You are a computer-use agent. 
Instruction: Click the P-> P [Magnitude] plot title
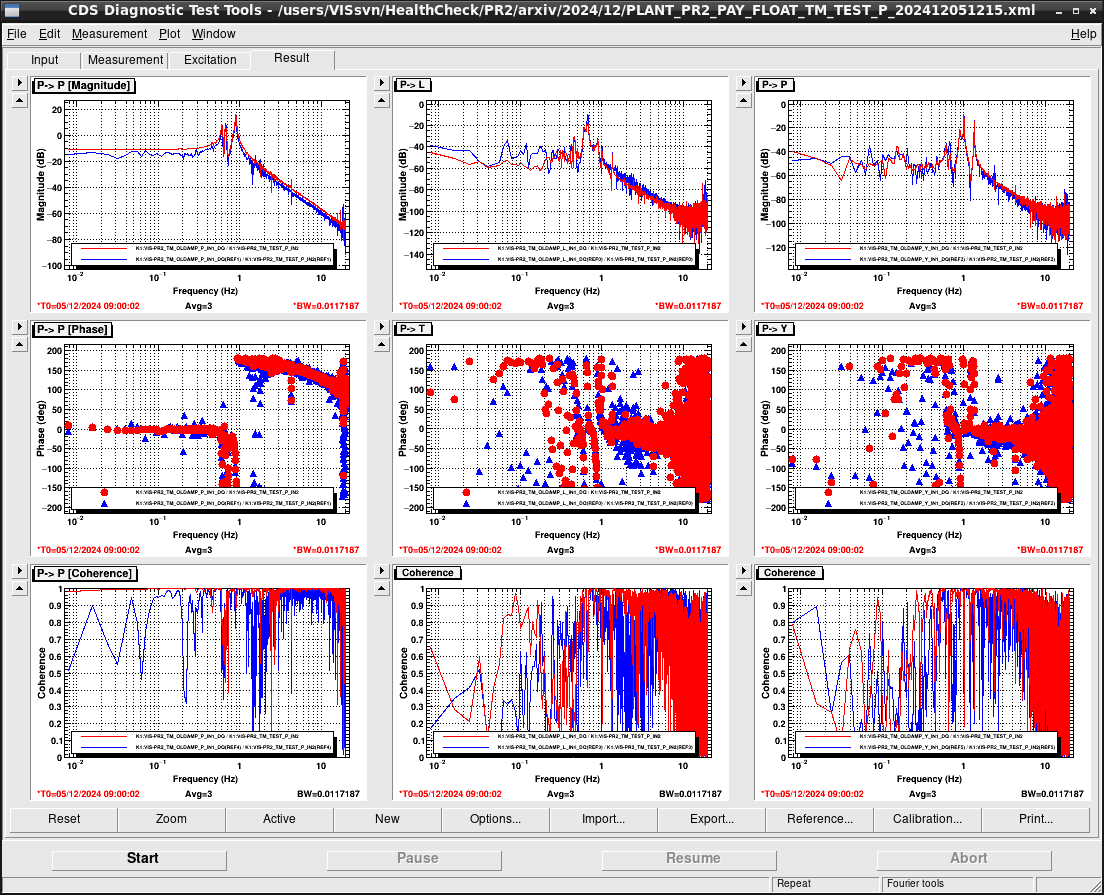(84, 85)
